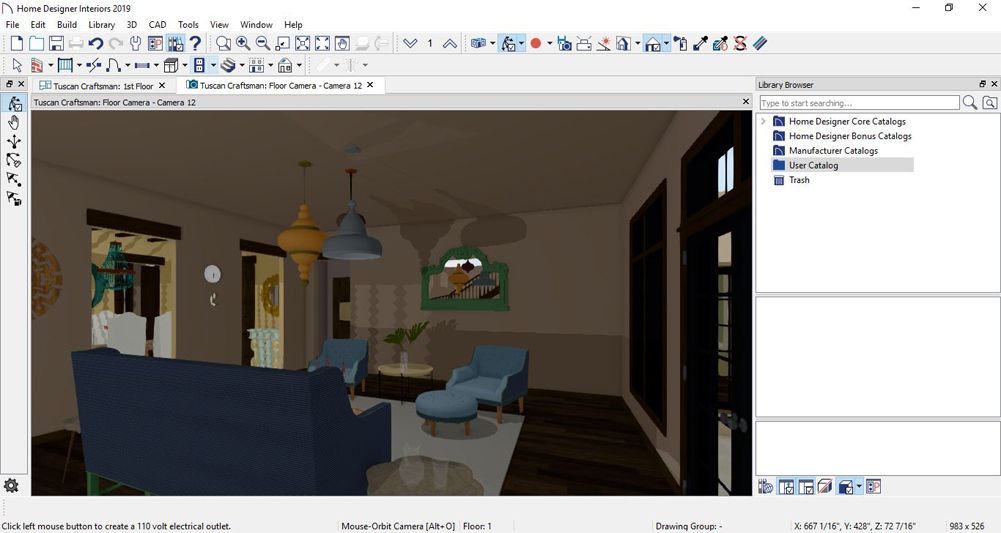Undo the last action
1001x533 pixels.
click(96, 43)
